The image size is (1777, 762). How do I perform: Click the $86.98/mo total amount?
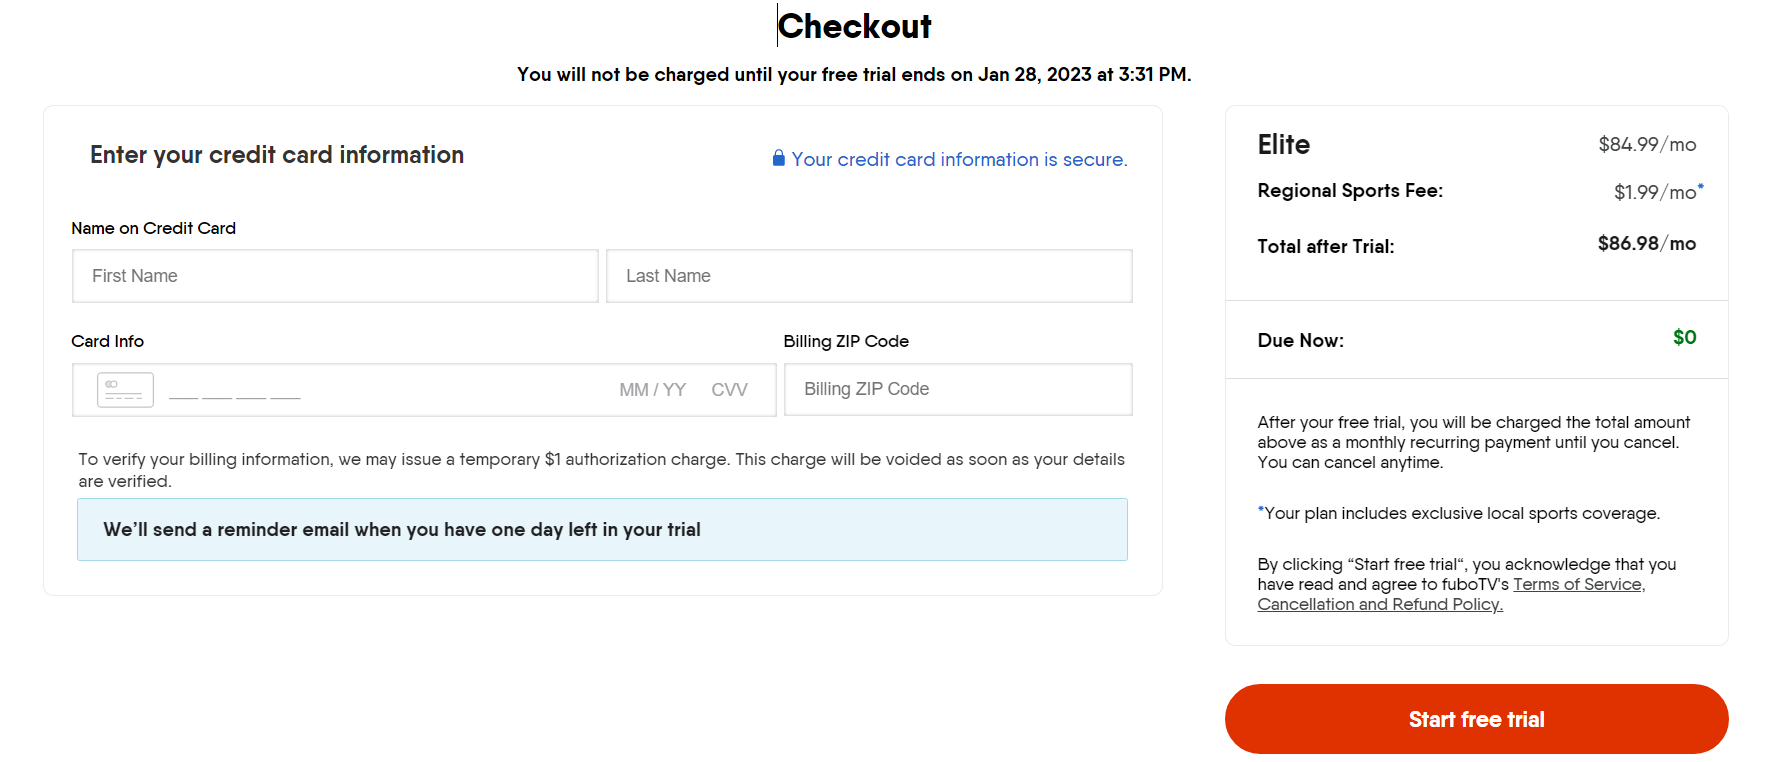[1646, 244]
